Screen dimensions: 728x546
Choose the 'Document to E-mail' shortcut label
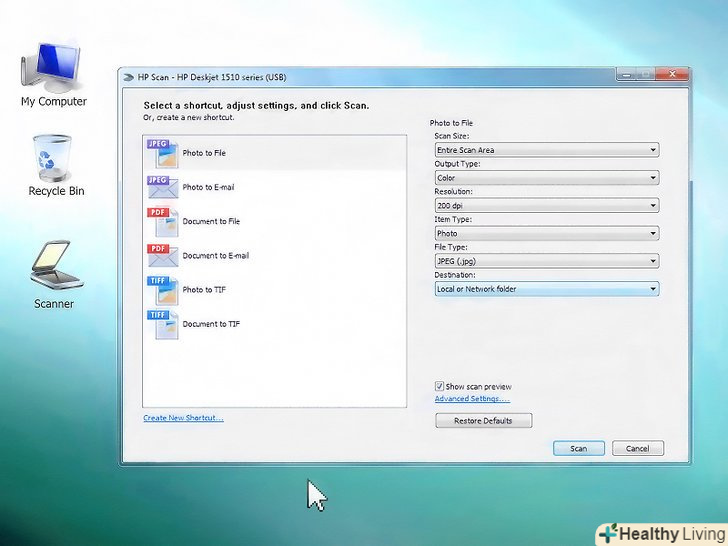pyautogui.click(x=215, y=255)
